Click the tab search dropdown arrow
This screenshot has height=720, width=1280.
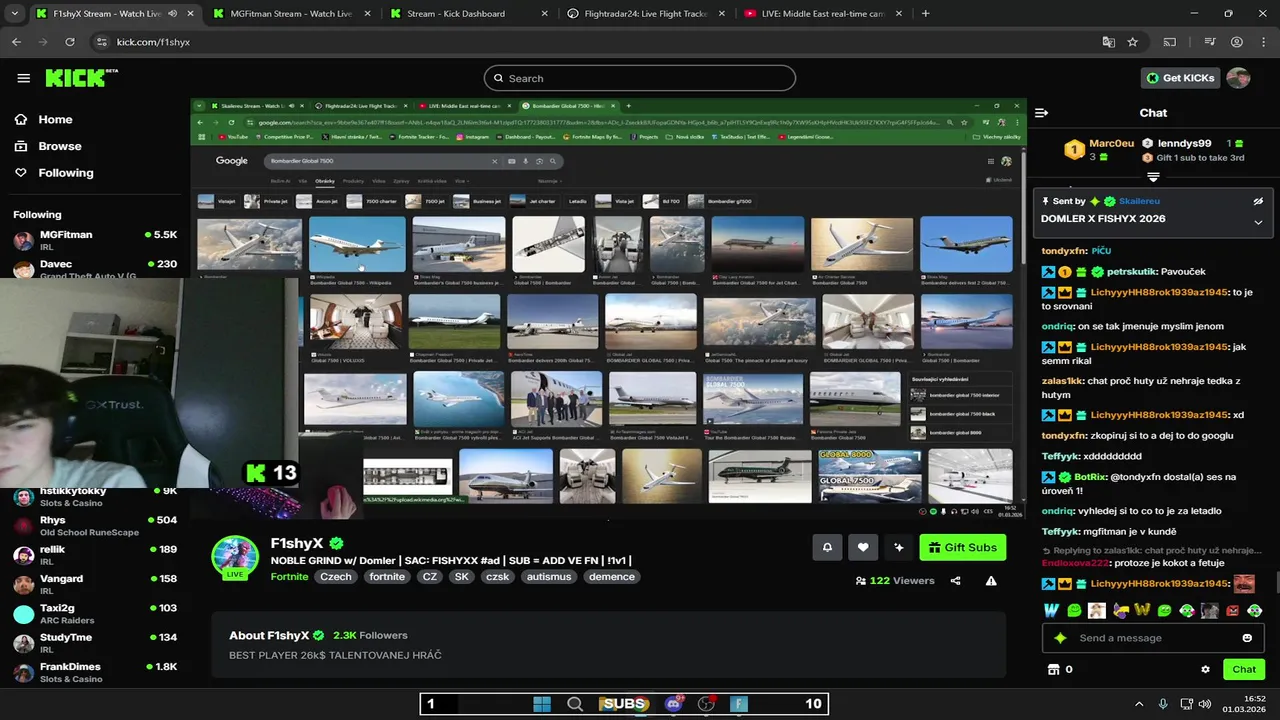pos(16,14)
